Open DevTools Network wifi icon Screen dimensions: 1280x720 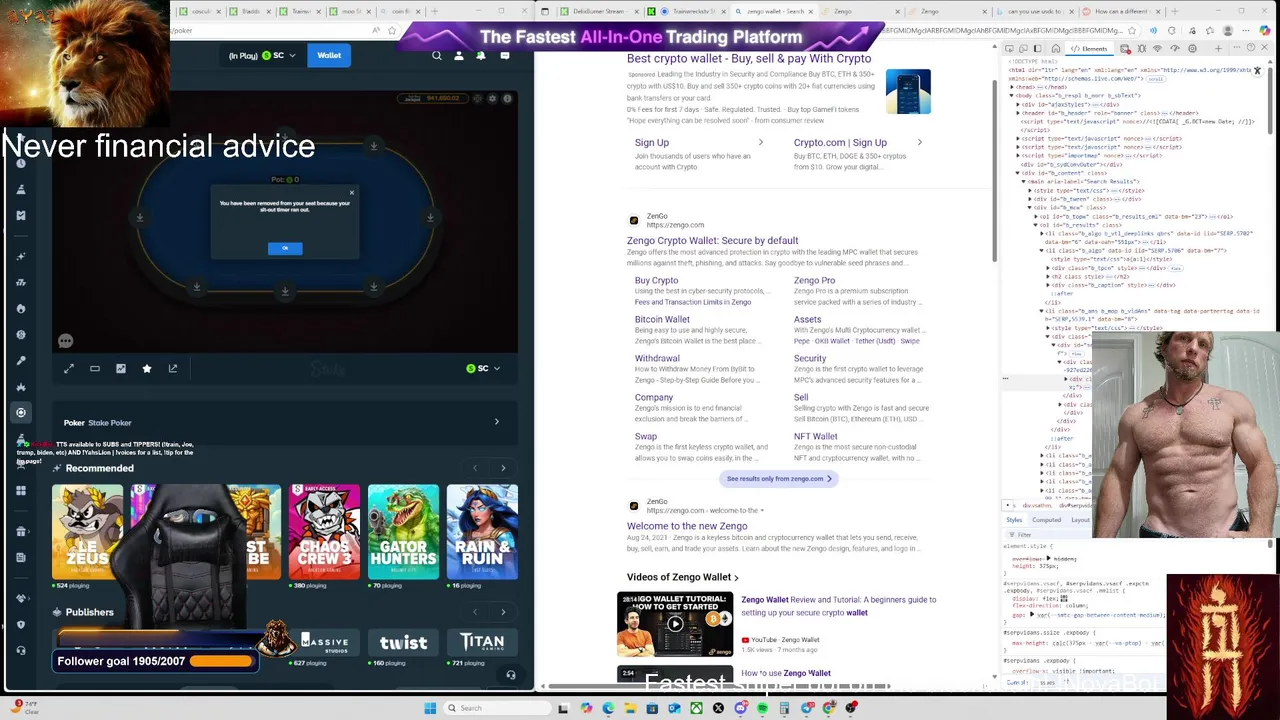tap(1158, 49)
